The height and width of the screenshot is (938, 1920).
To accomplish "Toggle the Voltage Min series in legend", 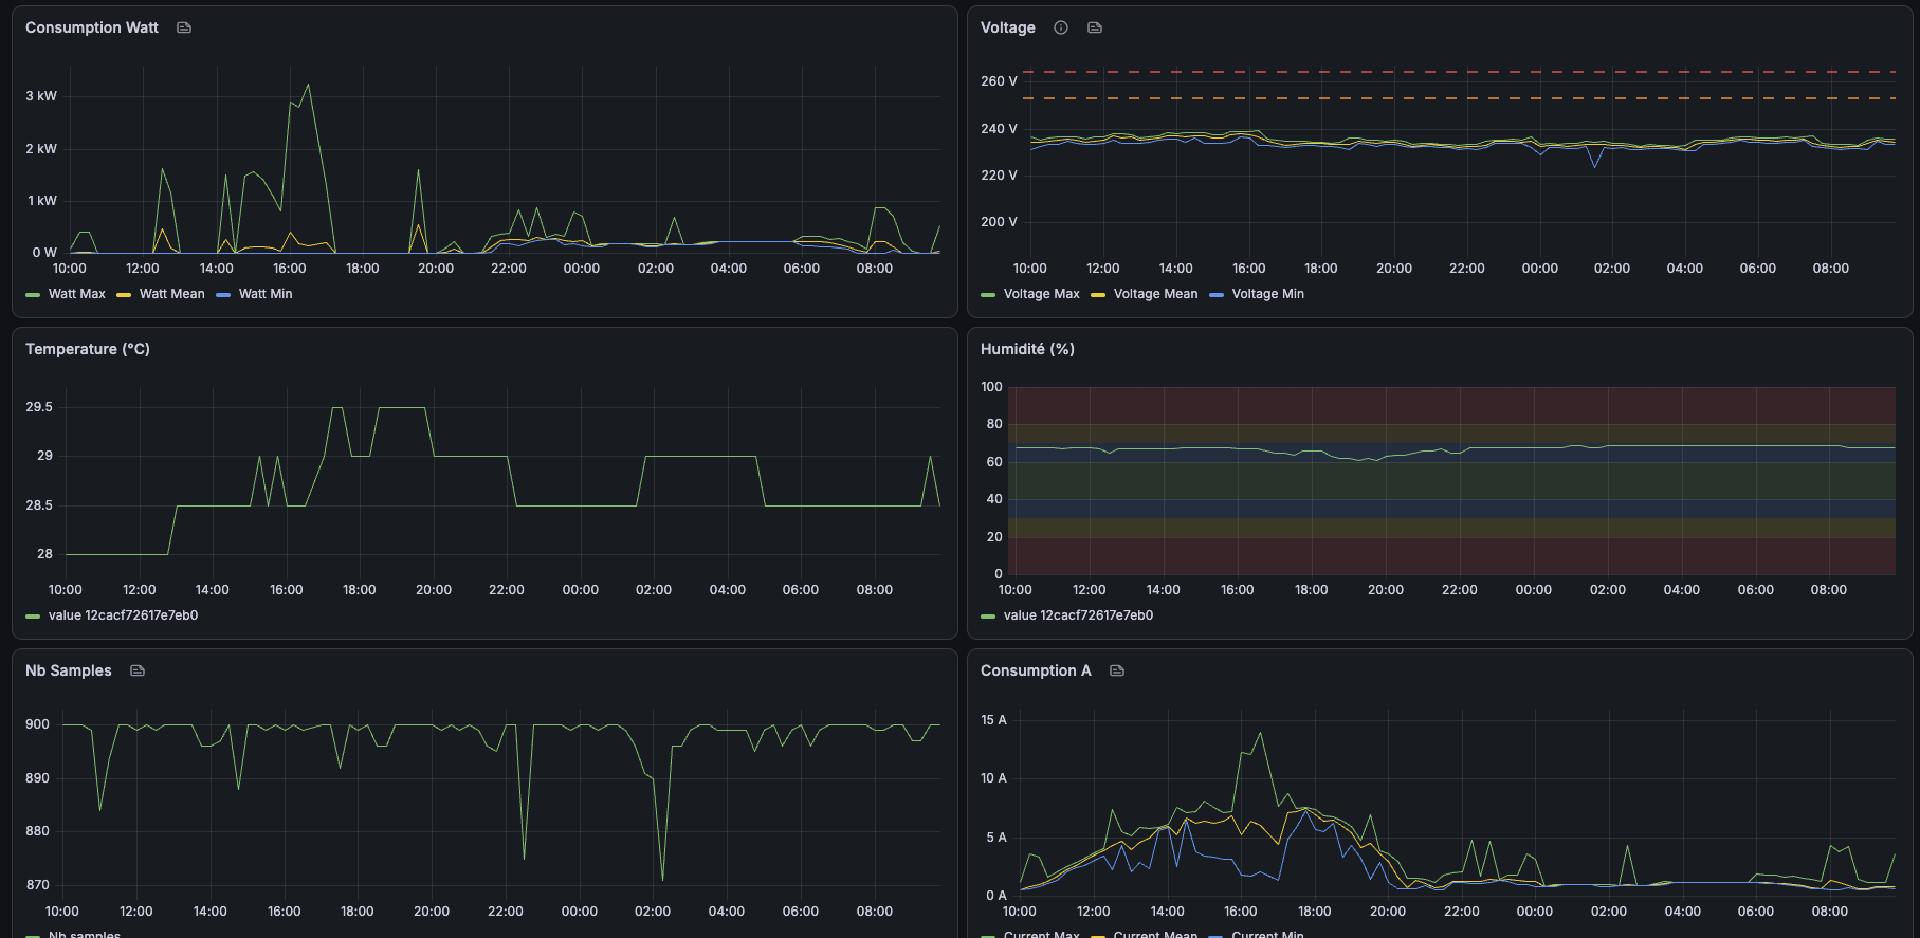I will coord(1267,294).
